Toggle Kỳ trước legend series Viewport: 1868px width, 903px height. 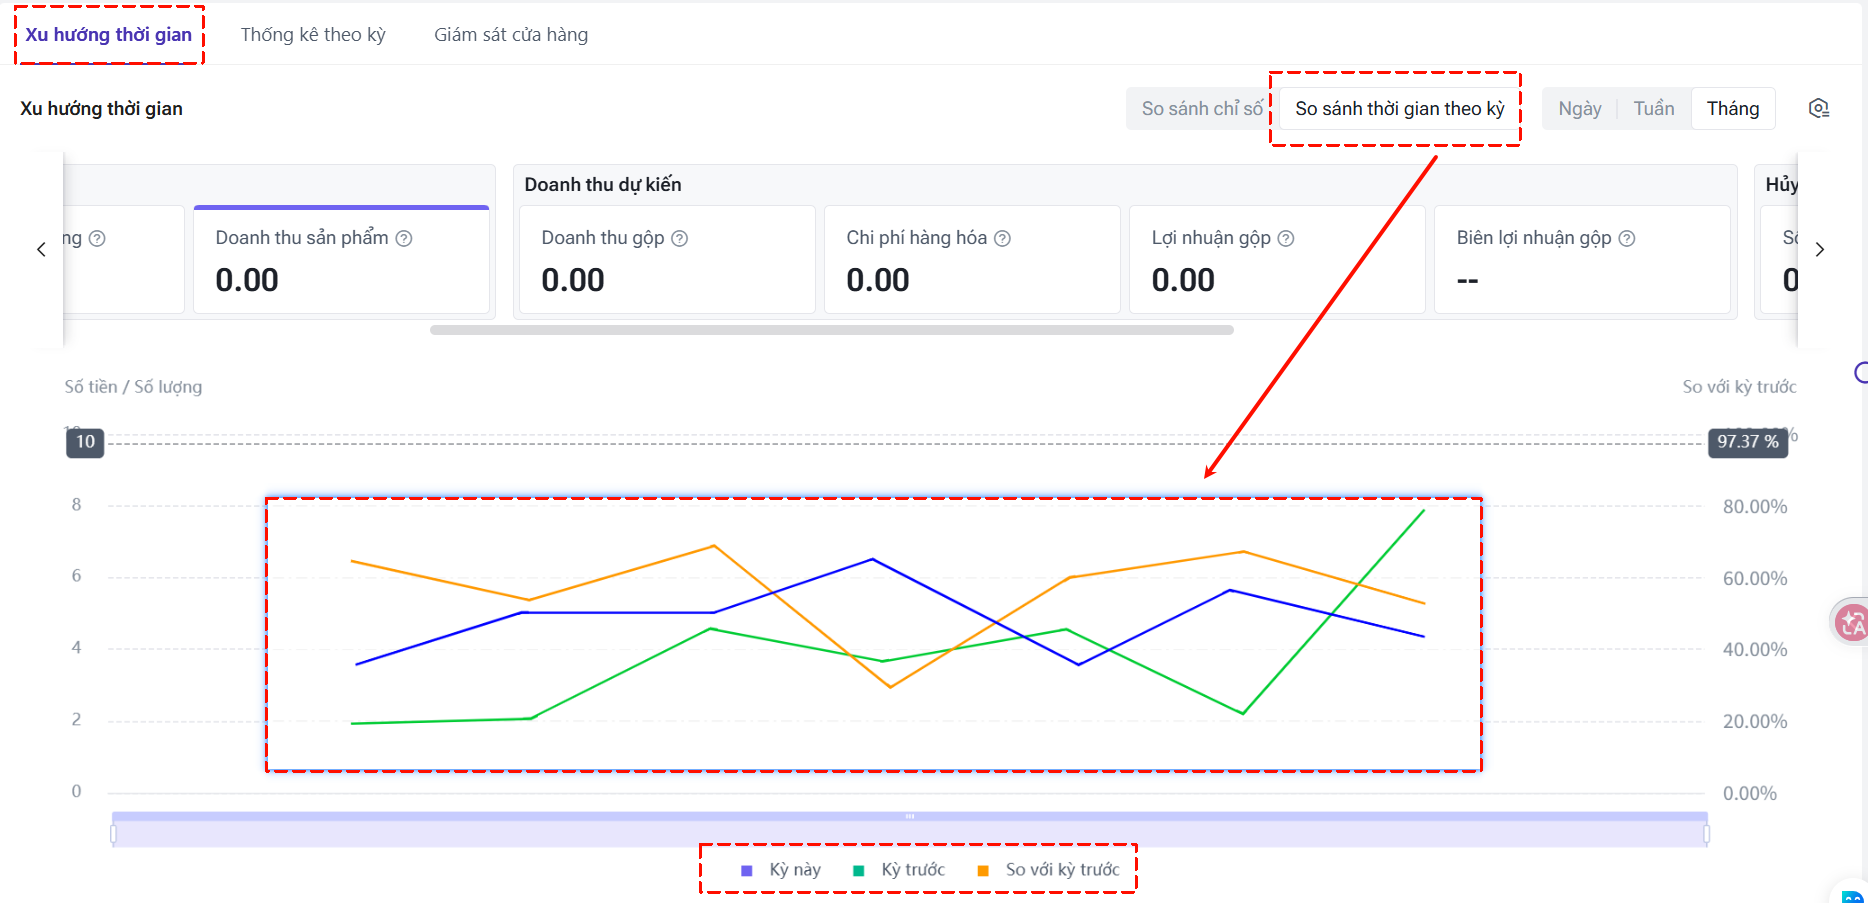point(898,870)
